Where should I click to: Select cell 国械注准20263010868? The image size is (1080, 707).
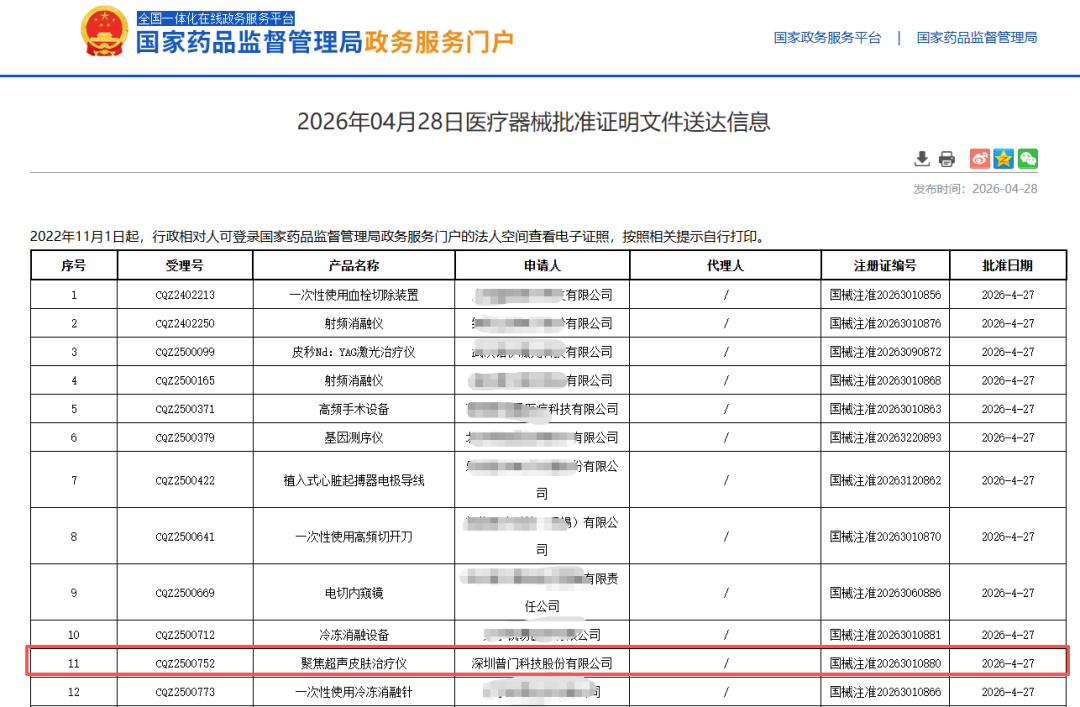point(885,380)
